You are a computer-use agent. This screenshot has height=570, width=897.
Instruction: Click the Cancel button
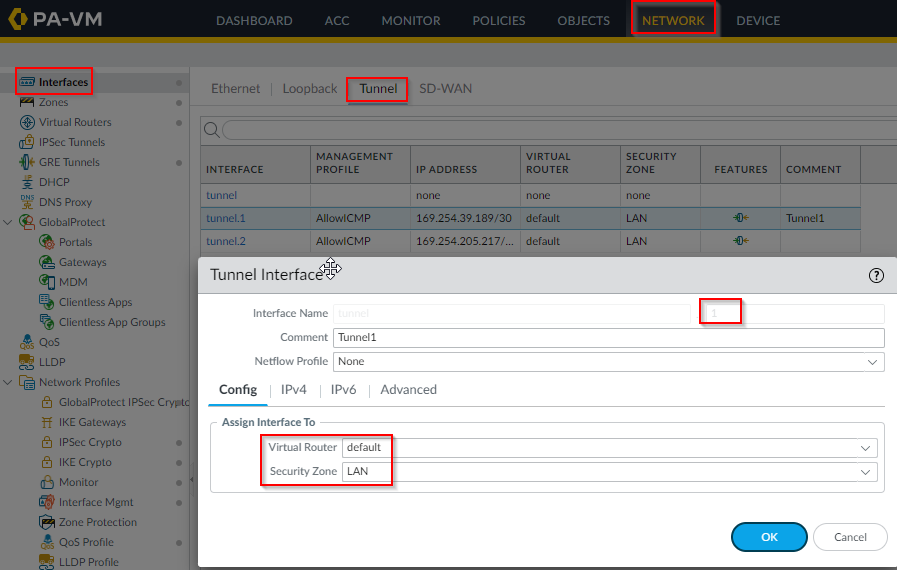[x=850, y=537]
